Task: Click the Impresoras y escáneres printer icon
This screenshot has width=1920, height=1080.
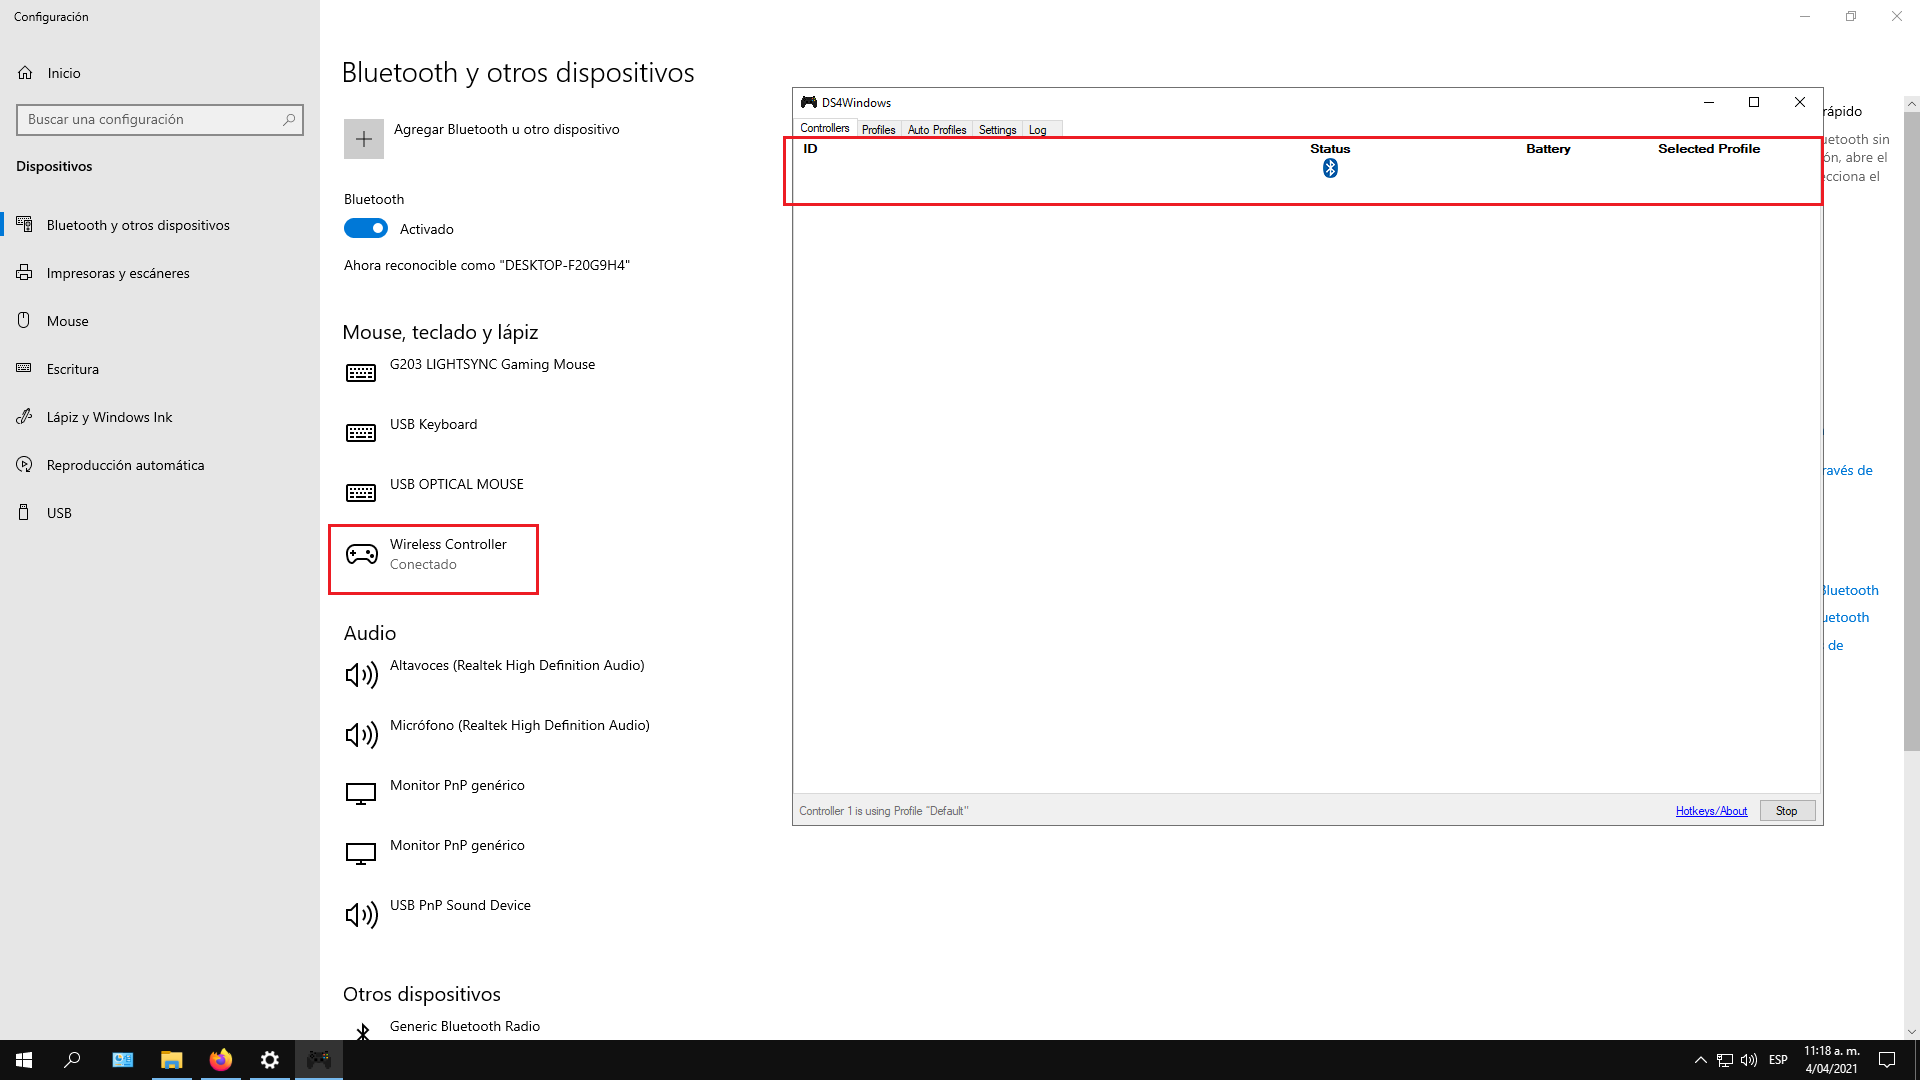Action: coord(24,273)
